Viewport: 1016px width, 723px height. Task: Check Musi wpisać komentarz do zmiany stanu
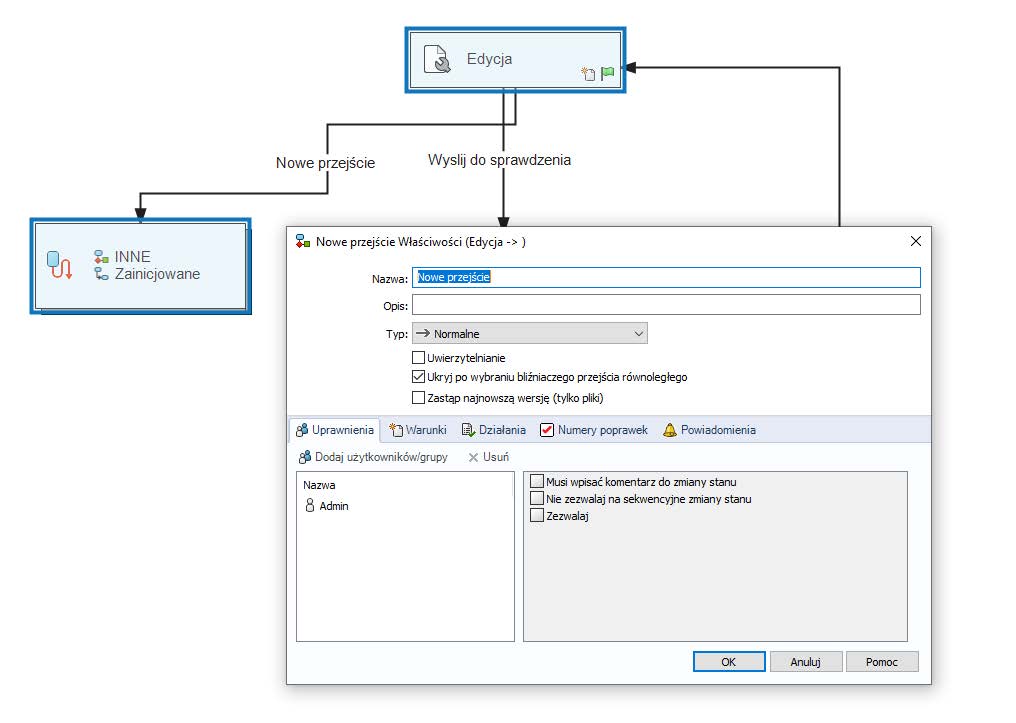tap(538, 481)
